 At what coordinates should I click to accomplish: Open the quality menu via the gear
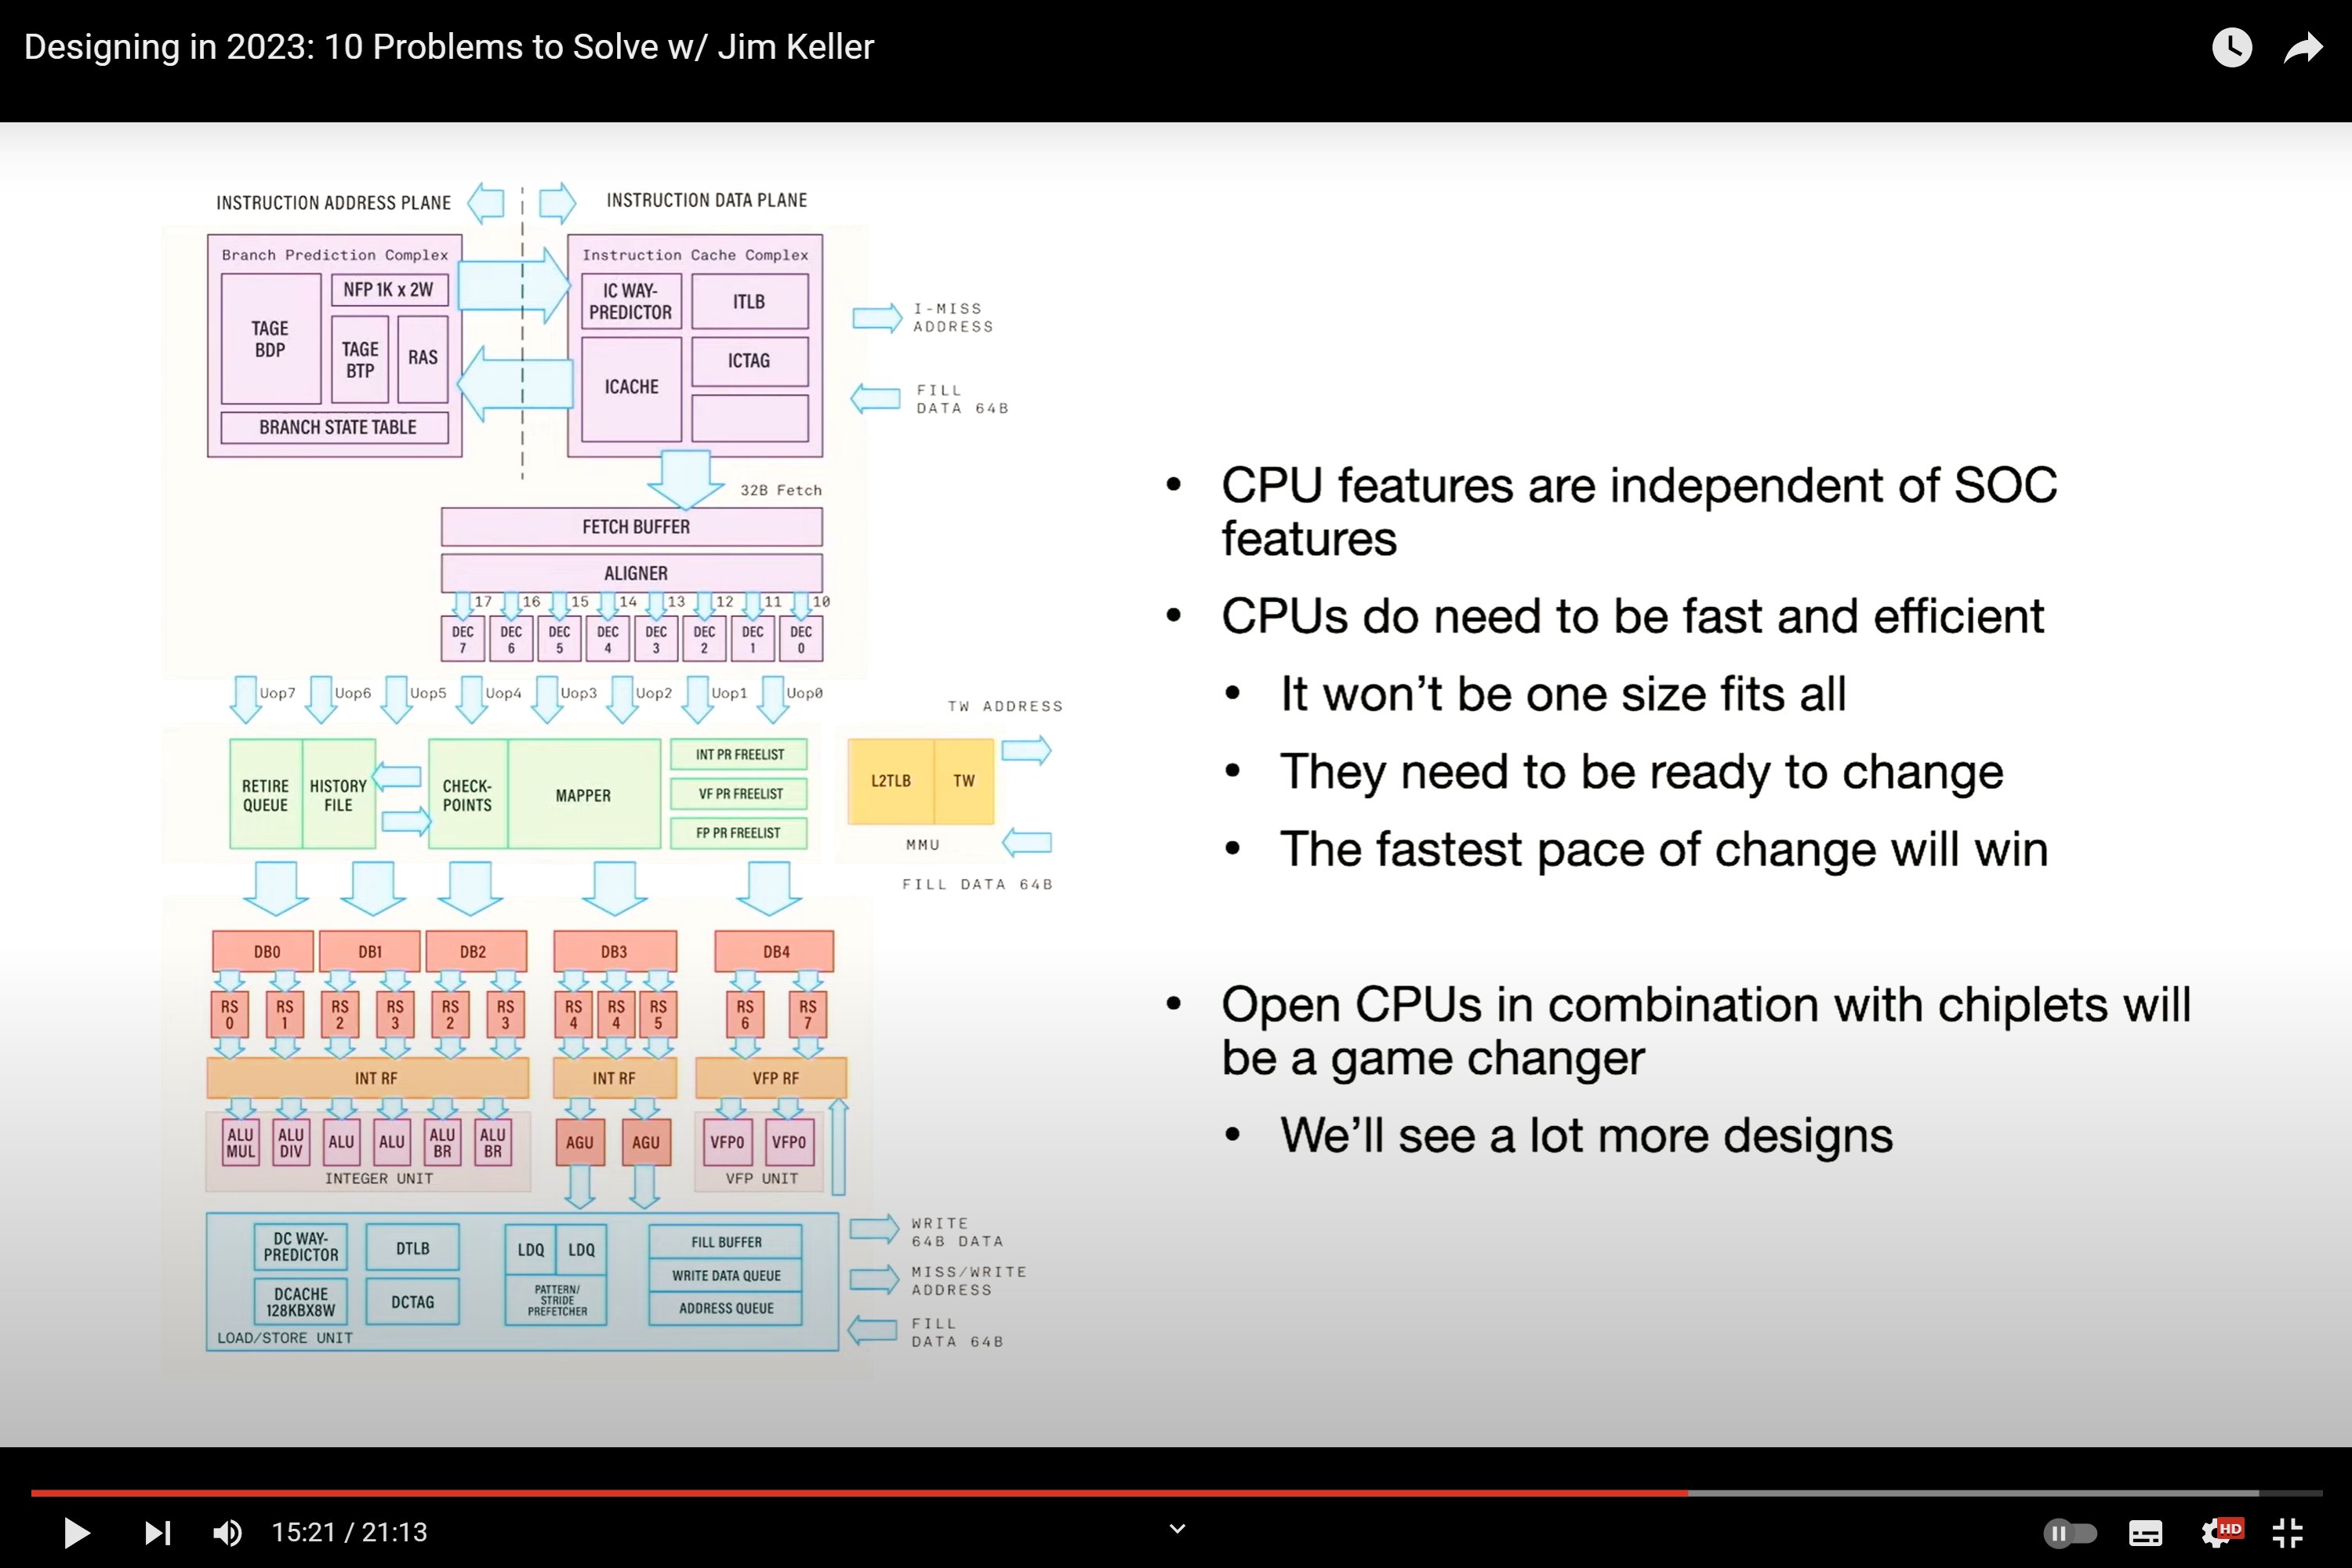(x=2212, y=1533)
